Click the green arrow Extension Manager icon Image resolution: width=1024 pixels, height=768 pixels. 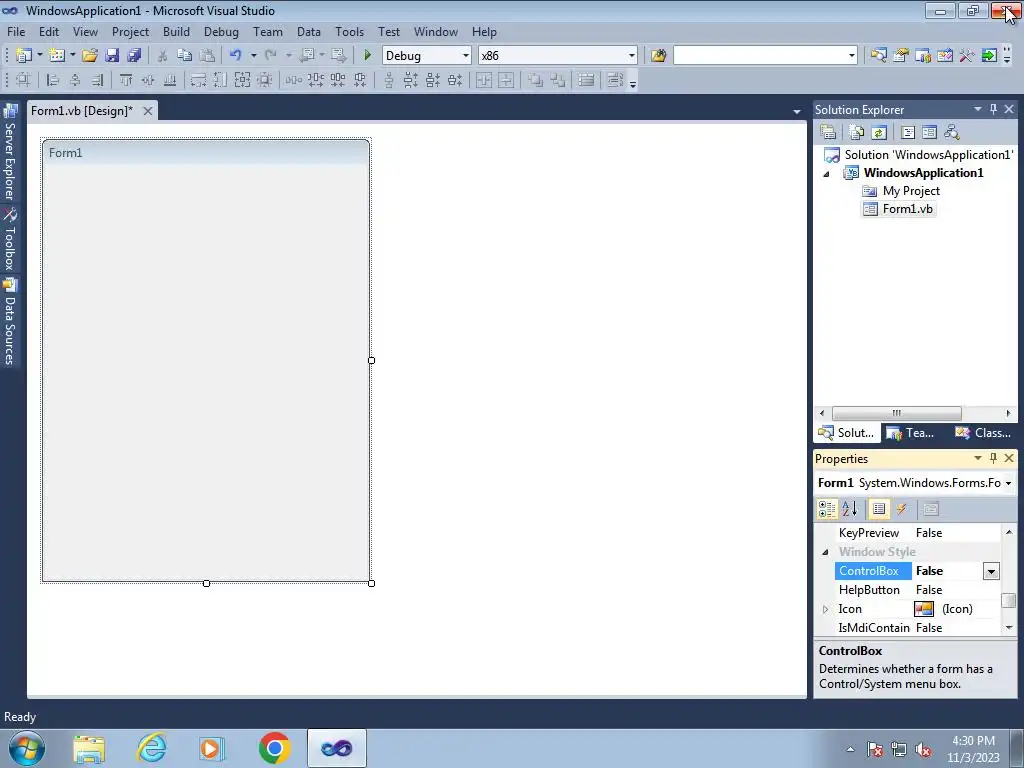989,56
